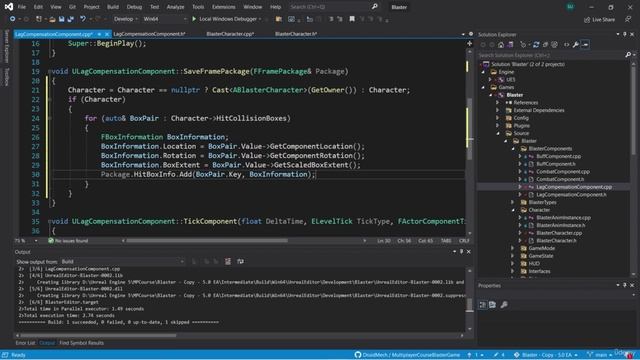
Task: Open the Show output from Build dropdown
Action: point(122,261)
